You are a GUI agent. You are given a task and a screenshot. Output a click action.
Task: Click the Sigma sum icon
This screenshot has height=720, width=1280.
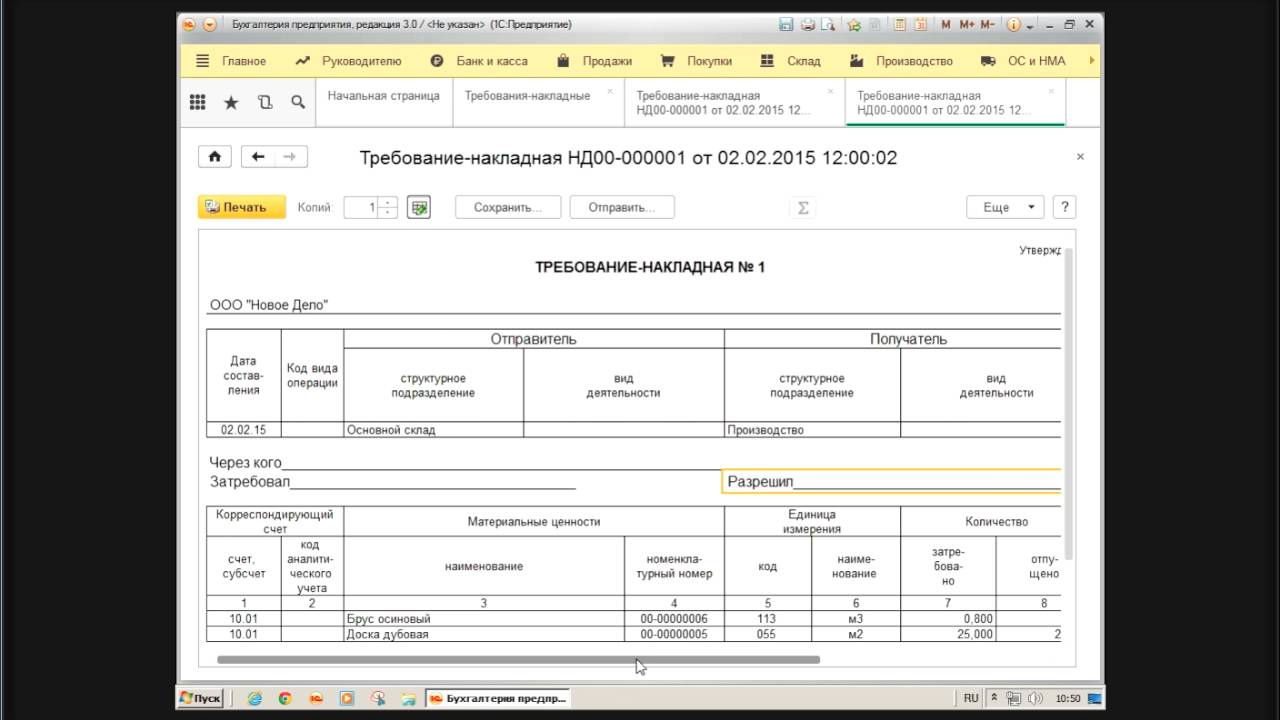(x=801, y=208)
